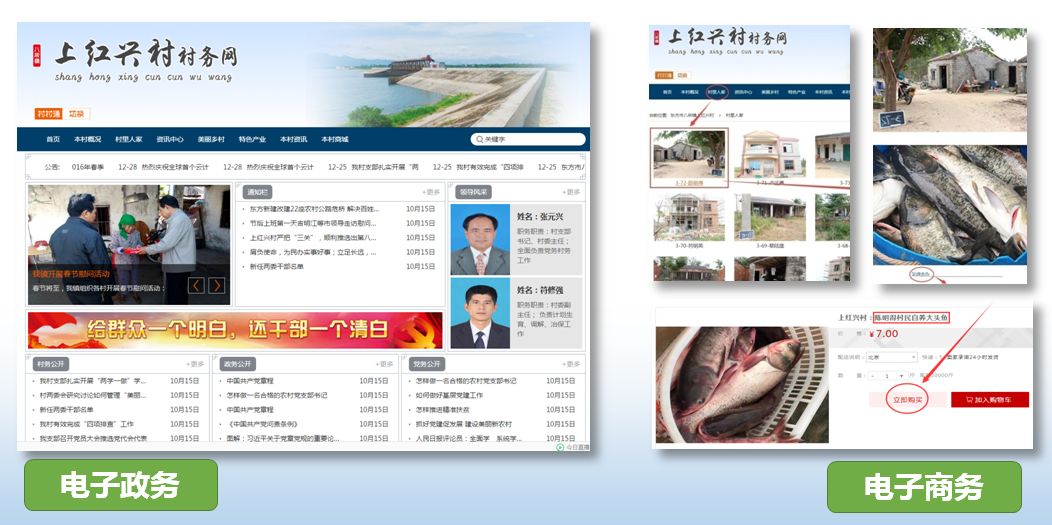Open the 首页 navigation menu item
Viewport: 1052px width, 525px height.
click(x=53, y=140)
